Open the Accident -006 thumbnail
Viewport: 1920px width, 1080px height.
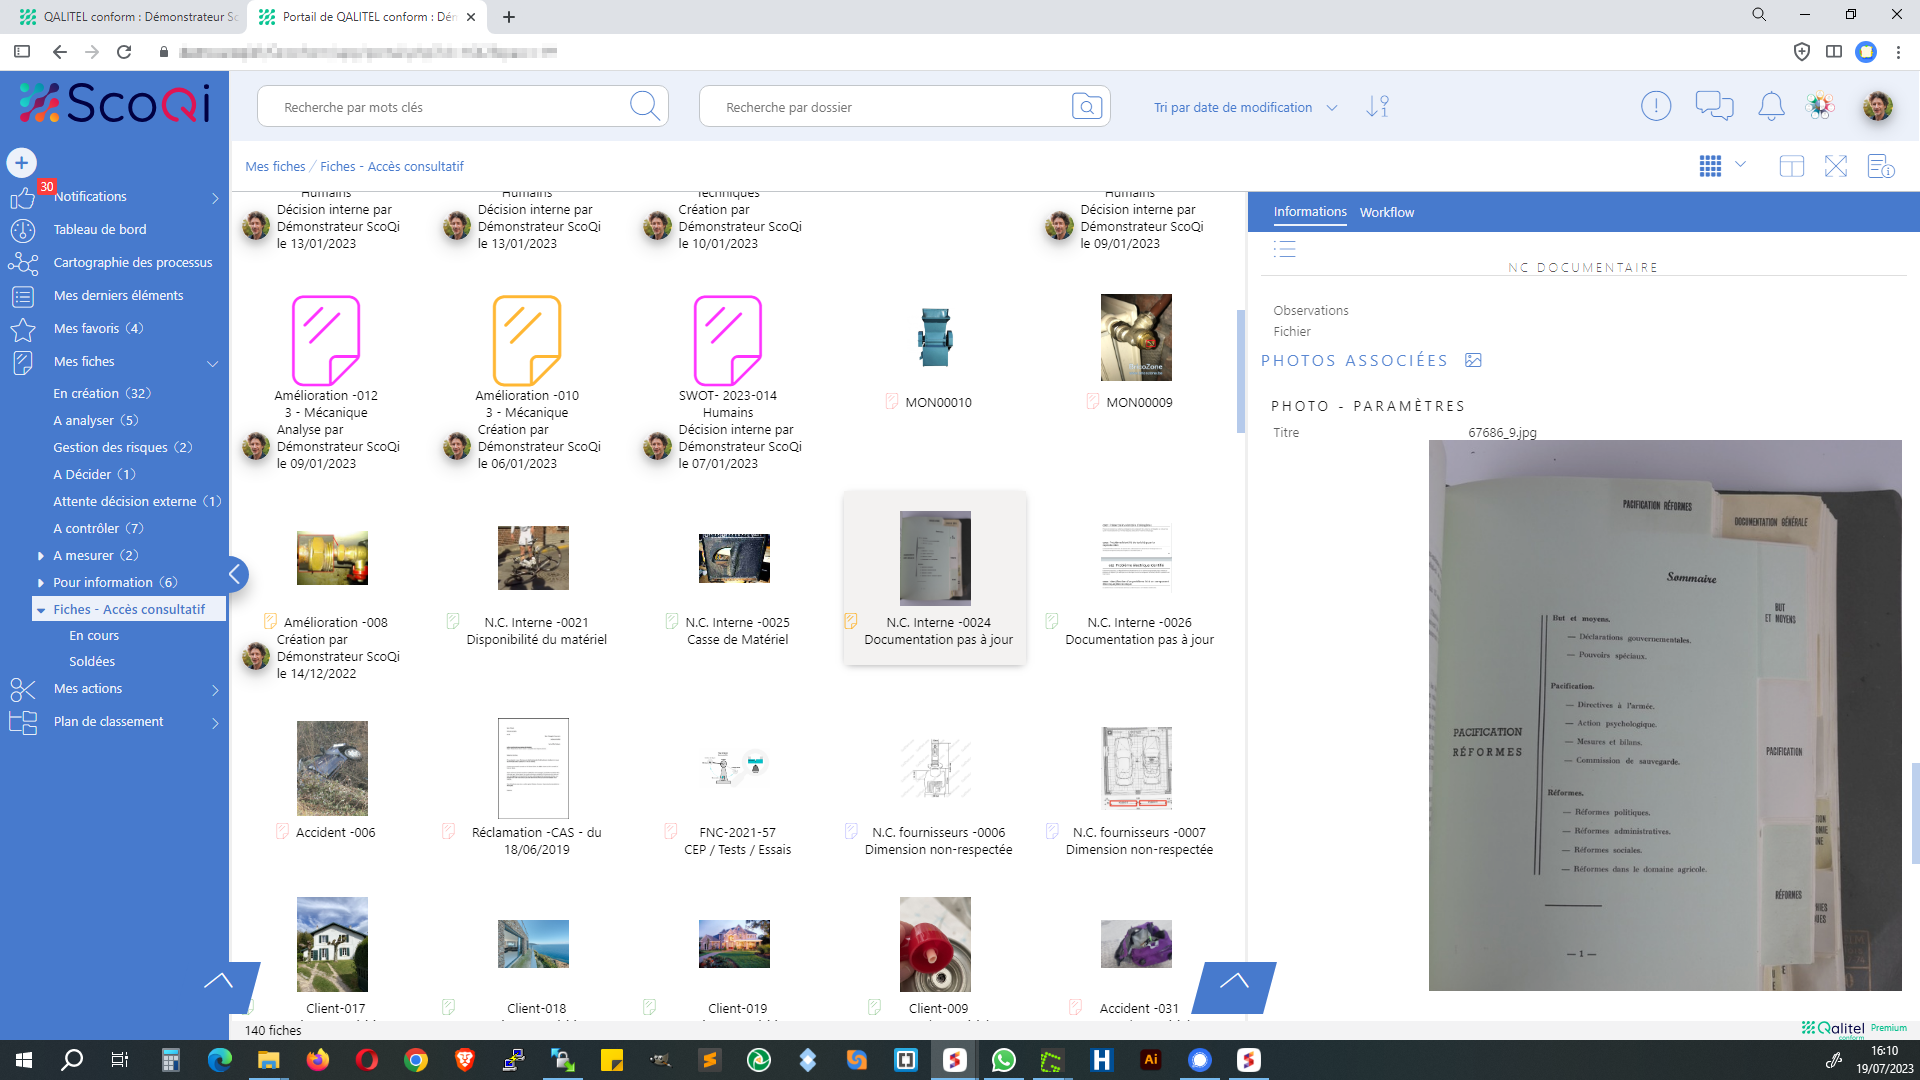pyautogui.click(x=332, y=768)
